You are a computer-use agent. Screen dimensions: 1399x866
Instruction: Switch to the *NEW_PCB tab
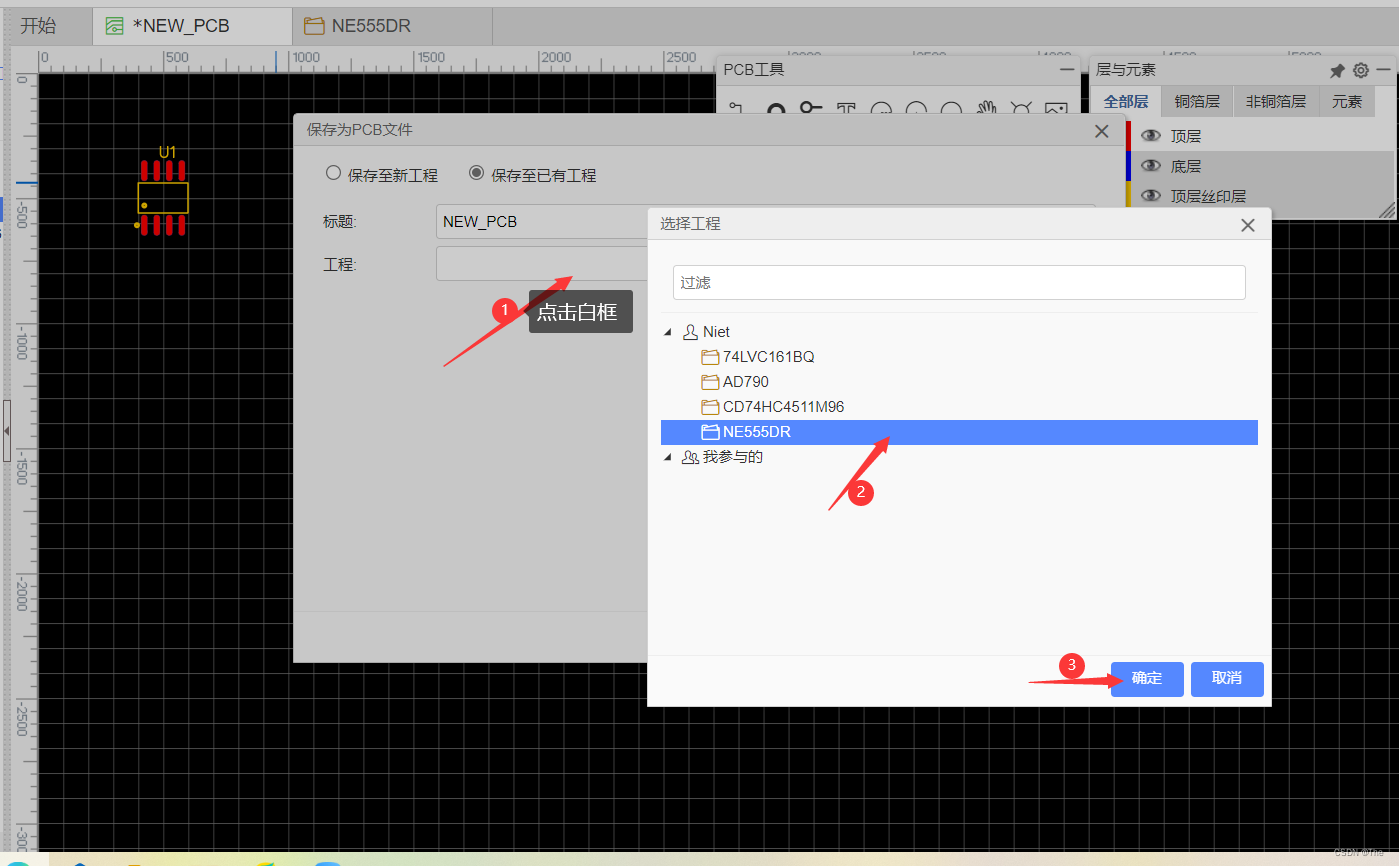191,26
